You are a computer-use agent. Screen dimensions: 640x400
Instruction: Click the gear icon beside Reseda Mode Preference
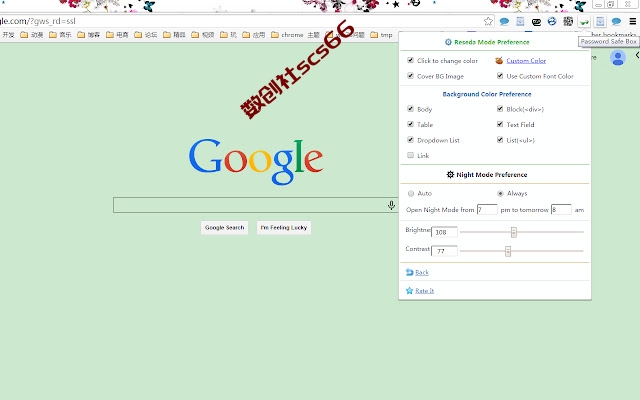point(448,42)
